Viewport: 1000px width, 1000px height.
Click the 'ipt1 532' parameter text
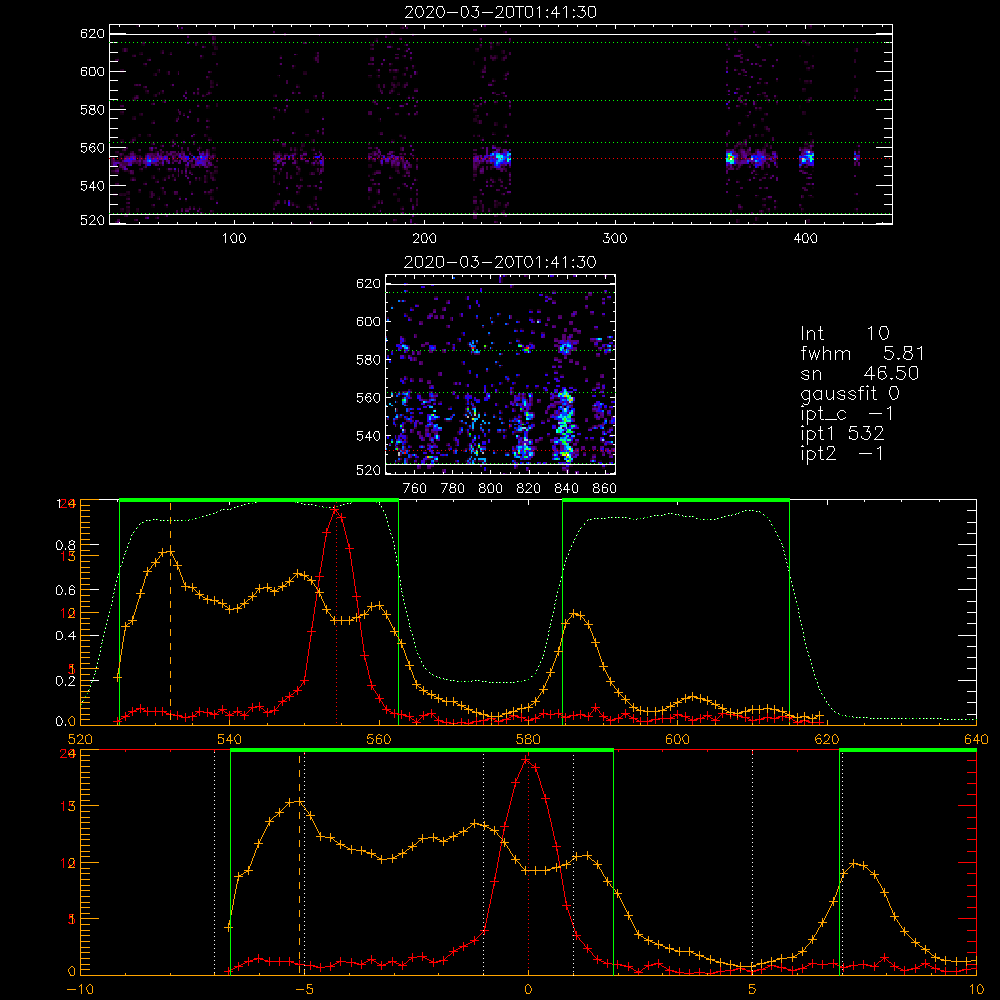(x=842, y=434)
